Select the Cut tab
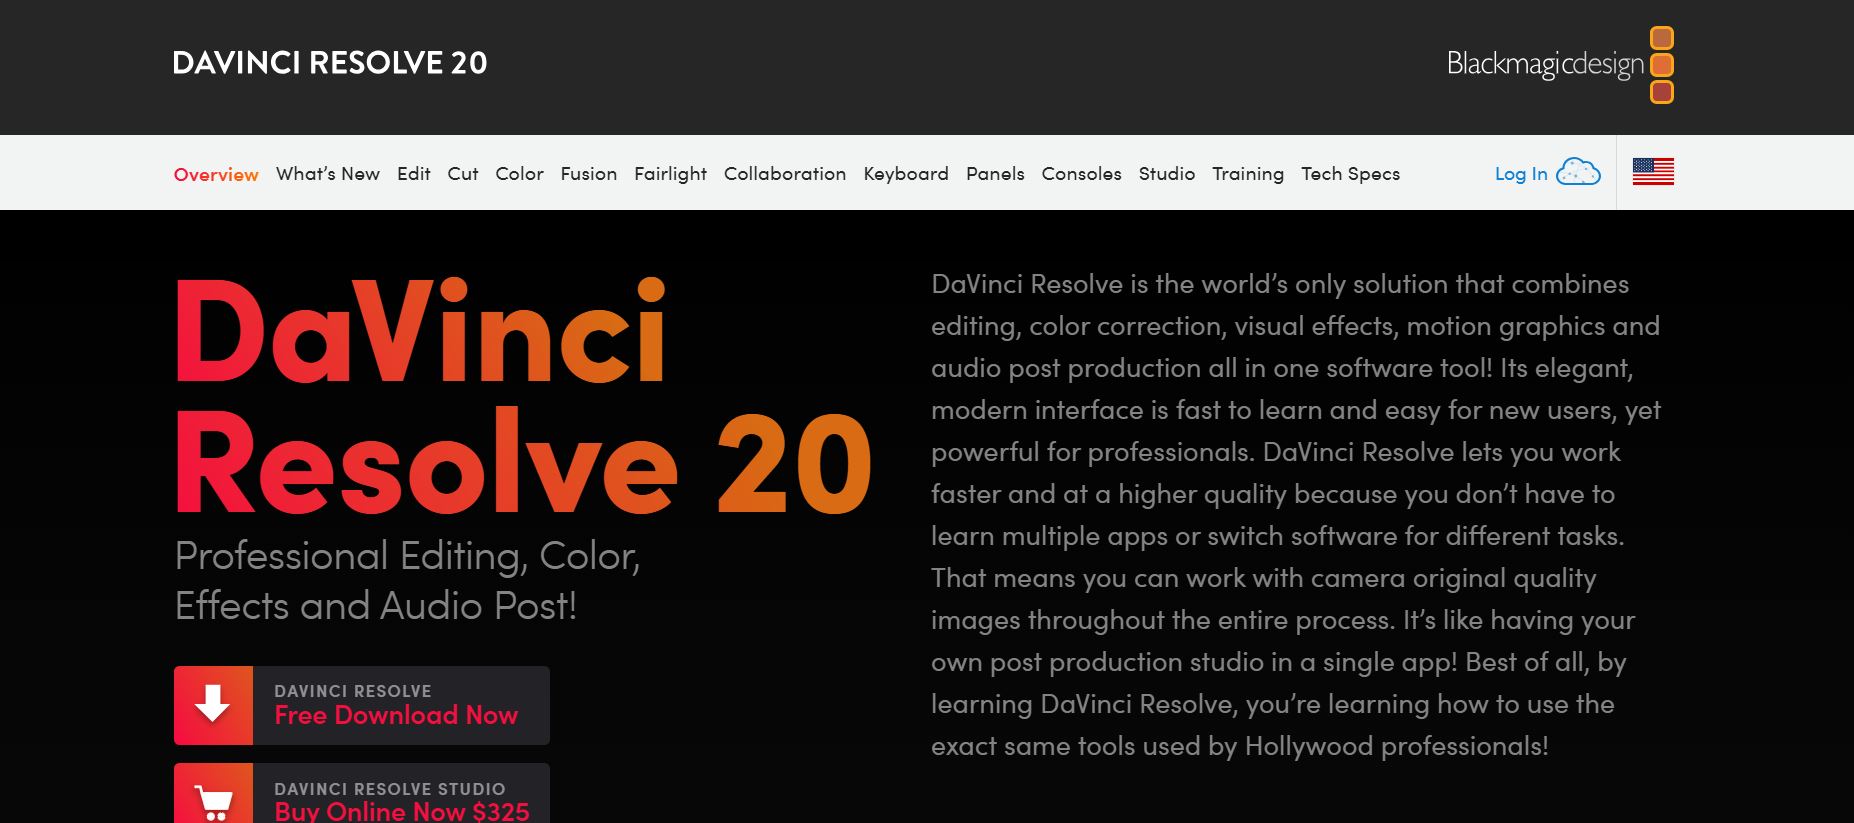 (463, 174)
